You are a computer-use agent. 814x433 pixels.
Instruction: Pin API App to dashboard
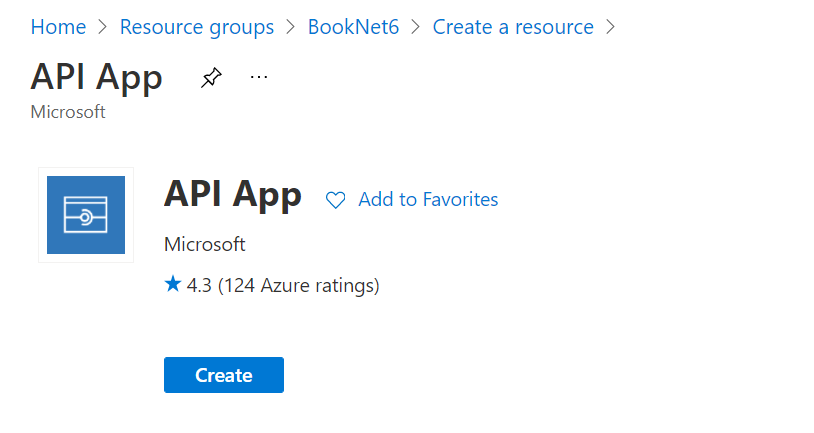click(211, 78)
